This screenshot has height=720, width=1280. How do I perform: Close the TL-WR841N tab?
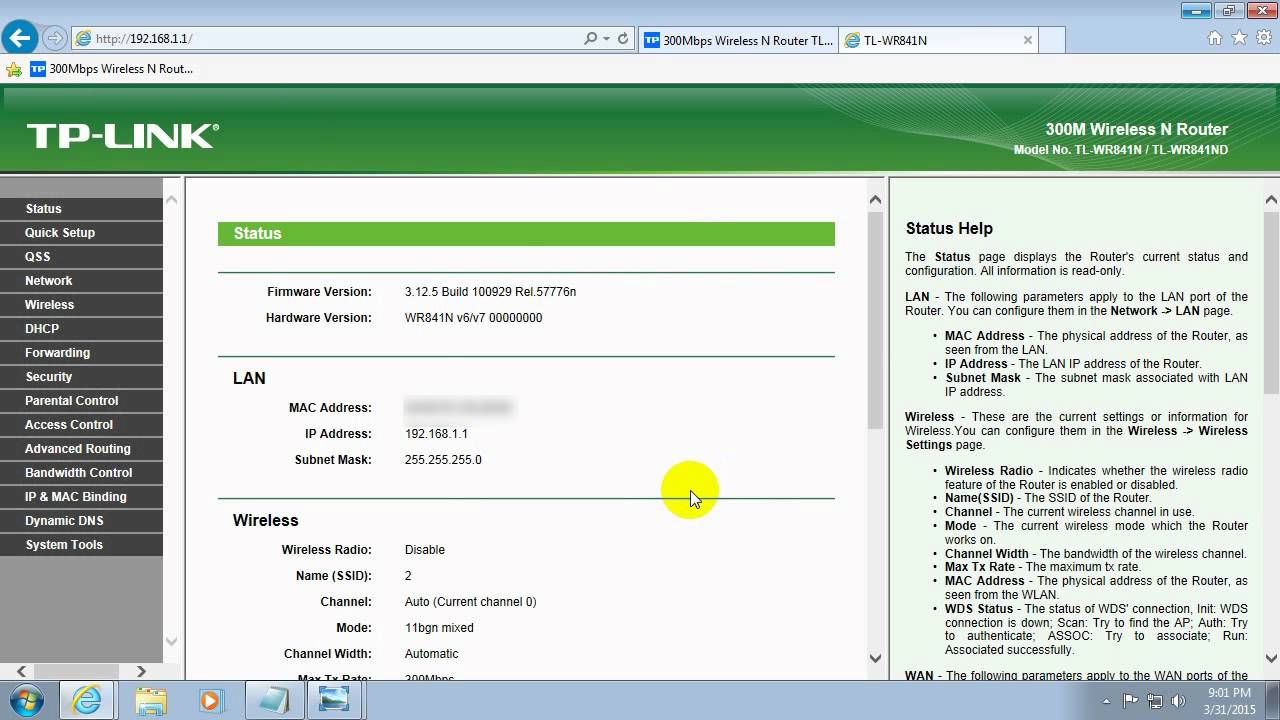[1027, 40]
